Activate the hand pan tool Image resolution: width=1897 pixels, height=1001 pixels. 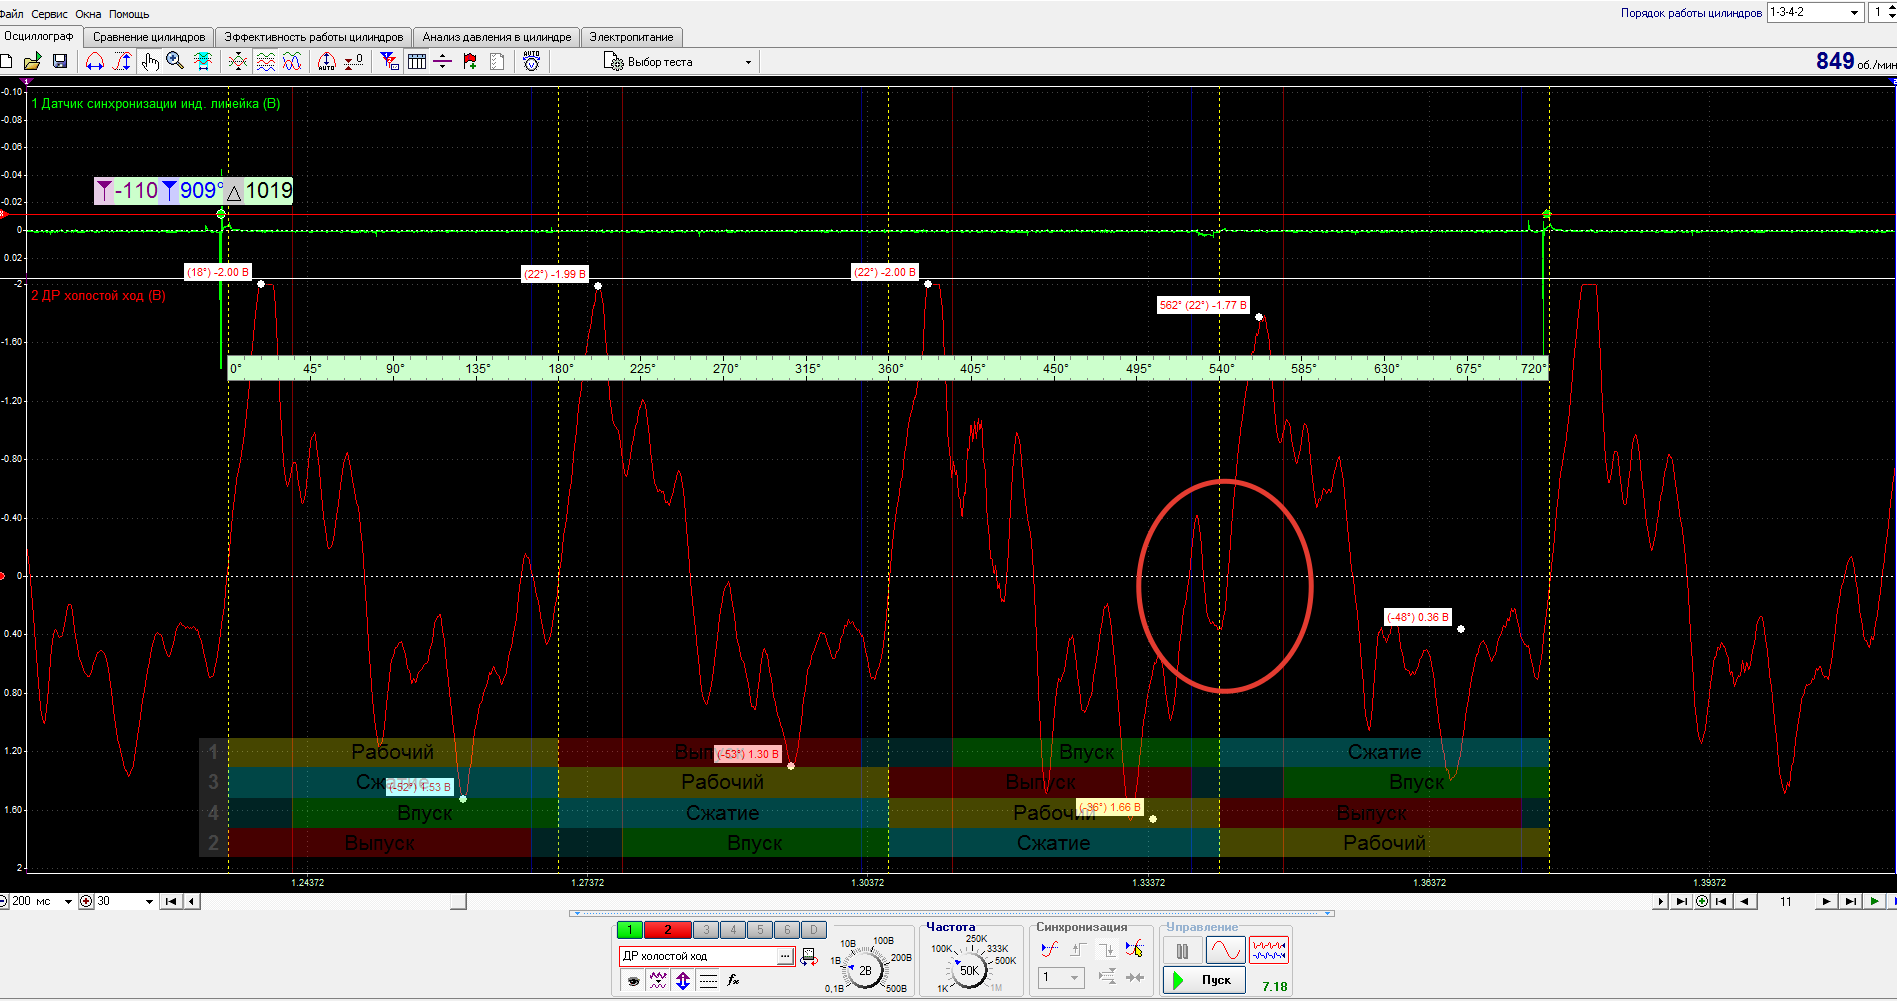point(150,61)
